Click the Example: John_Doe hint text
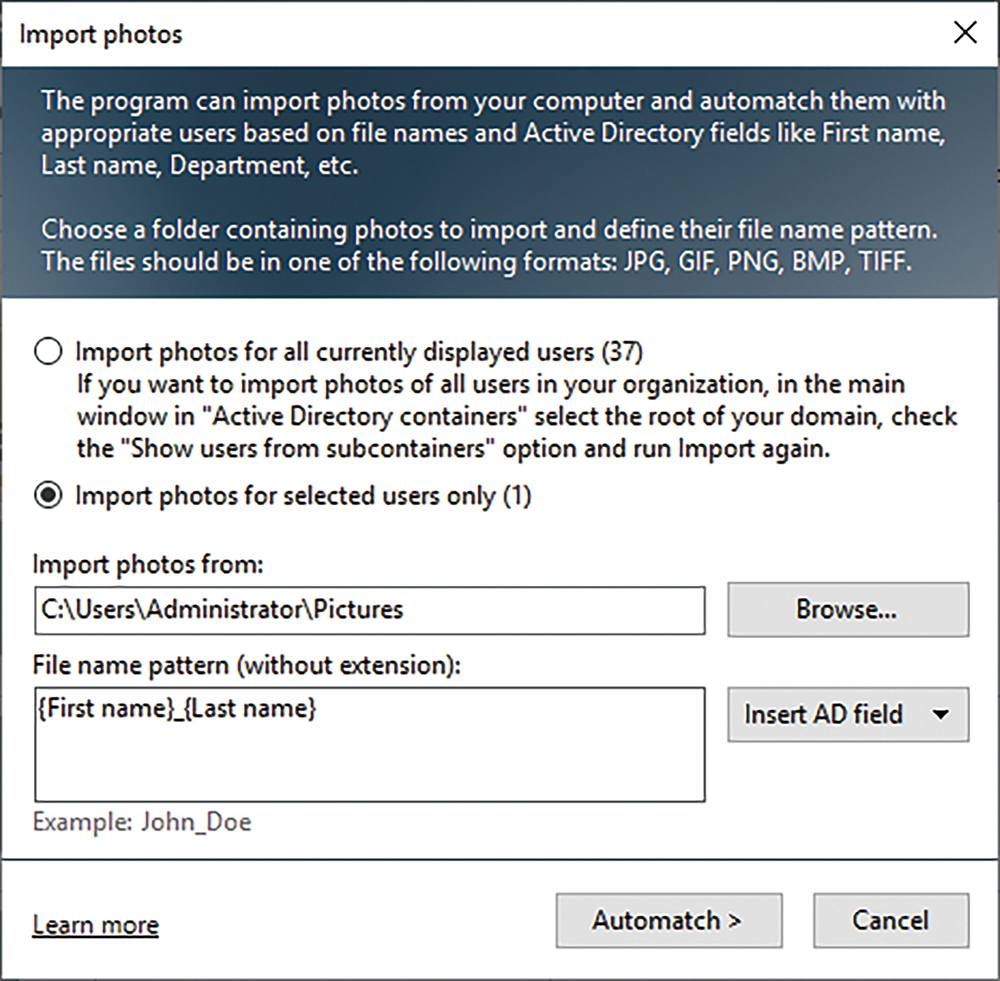 142,822
